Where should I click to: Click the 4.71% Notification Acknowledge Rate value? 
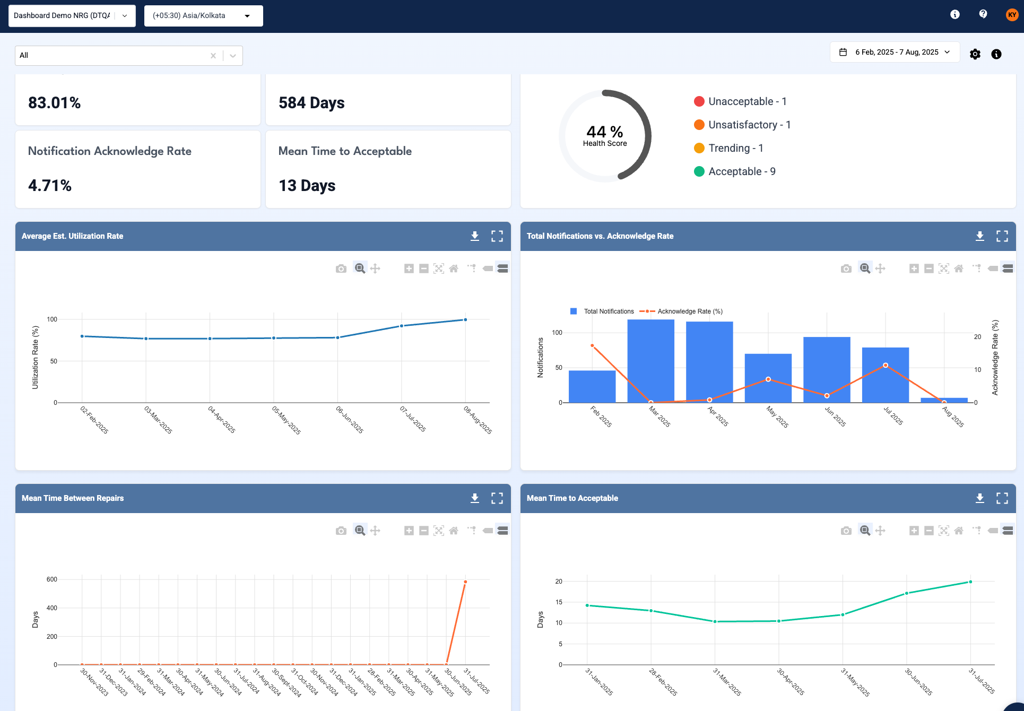pyautogui.click(x=50, y=185)
